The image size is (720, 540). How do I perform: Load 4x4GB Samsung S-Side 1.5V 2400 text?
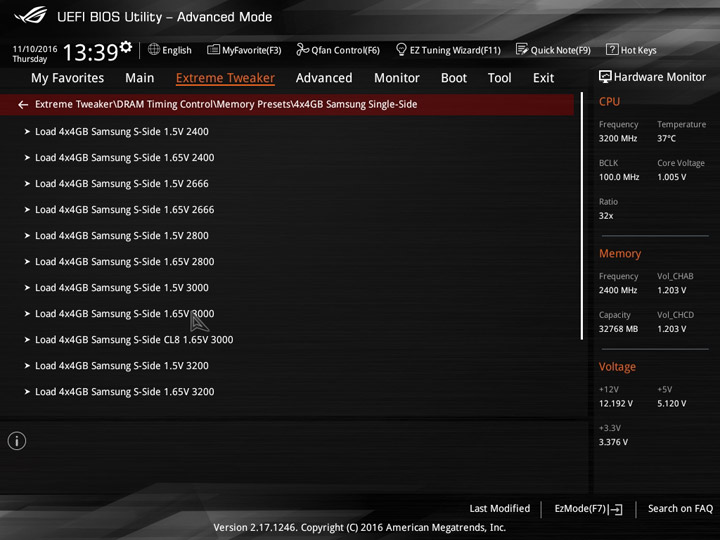[x=122, y=132]
